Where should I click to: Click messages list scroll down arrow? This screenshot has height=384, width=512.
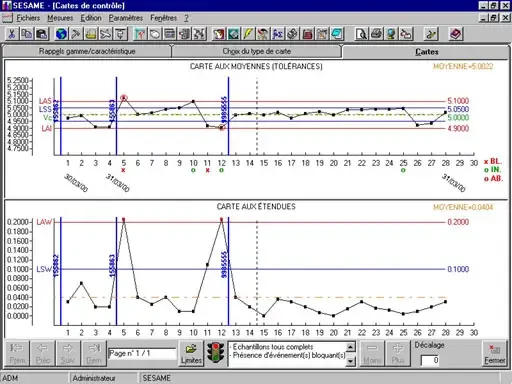click(x=350, y=361)
